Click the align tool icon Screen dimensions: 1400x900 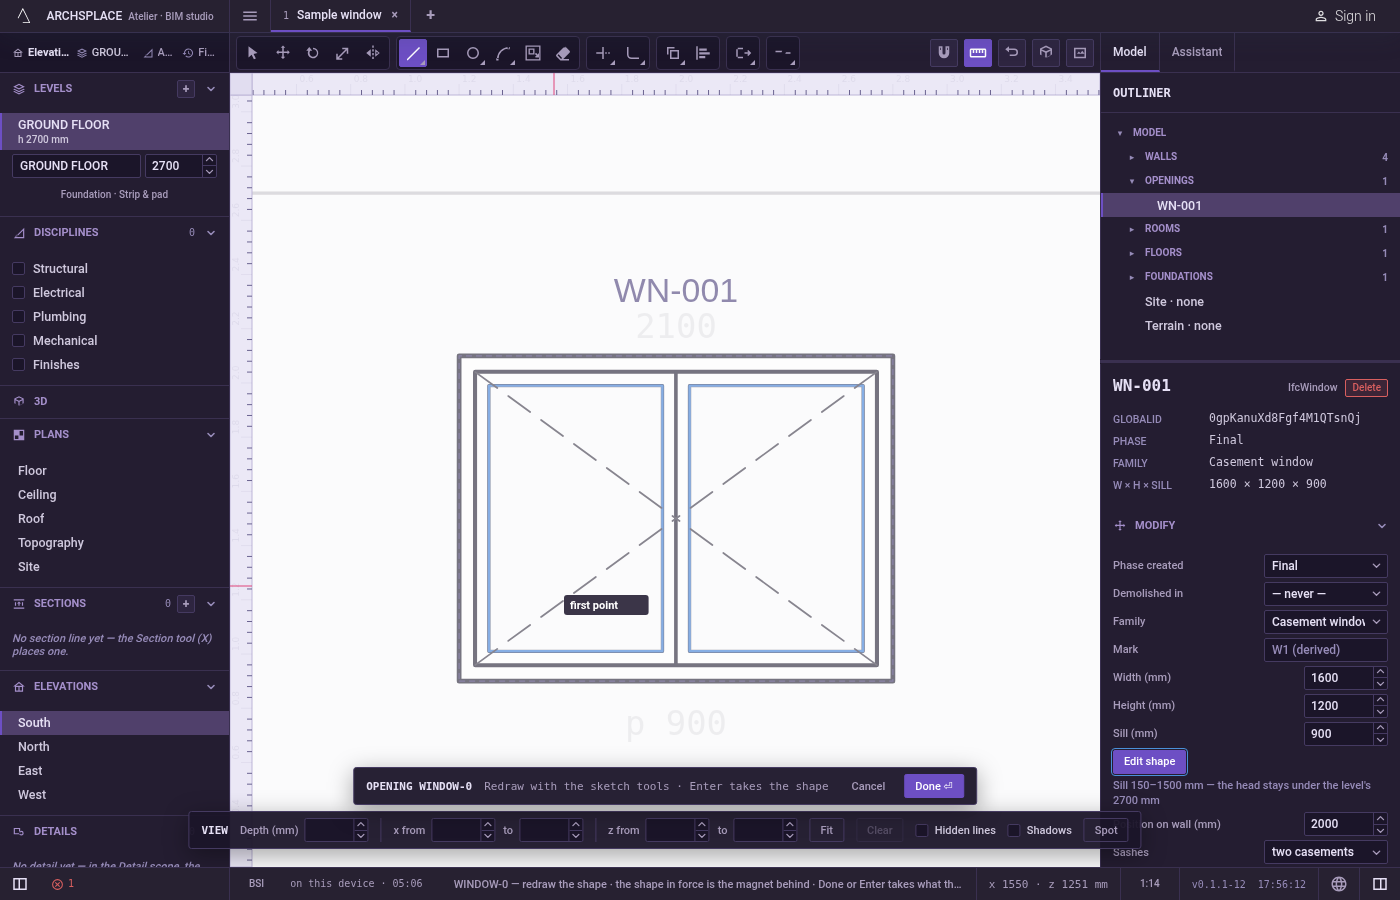coord(703,53)
